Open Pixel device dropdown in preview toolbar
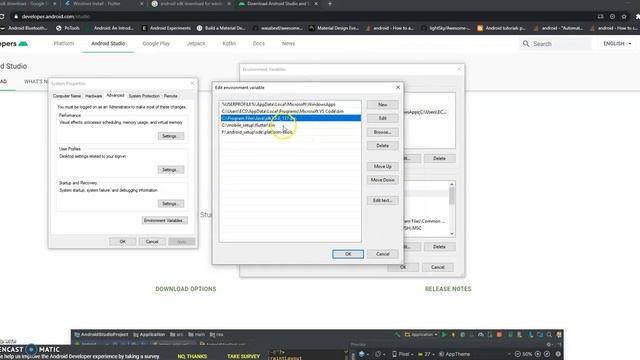This screenshot has width=640, height=360. click(x=402, y=354)
